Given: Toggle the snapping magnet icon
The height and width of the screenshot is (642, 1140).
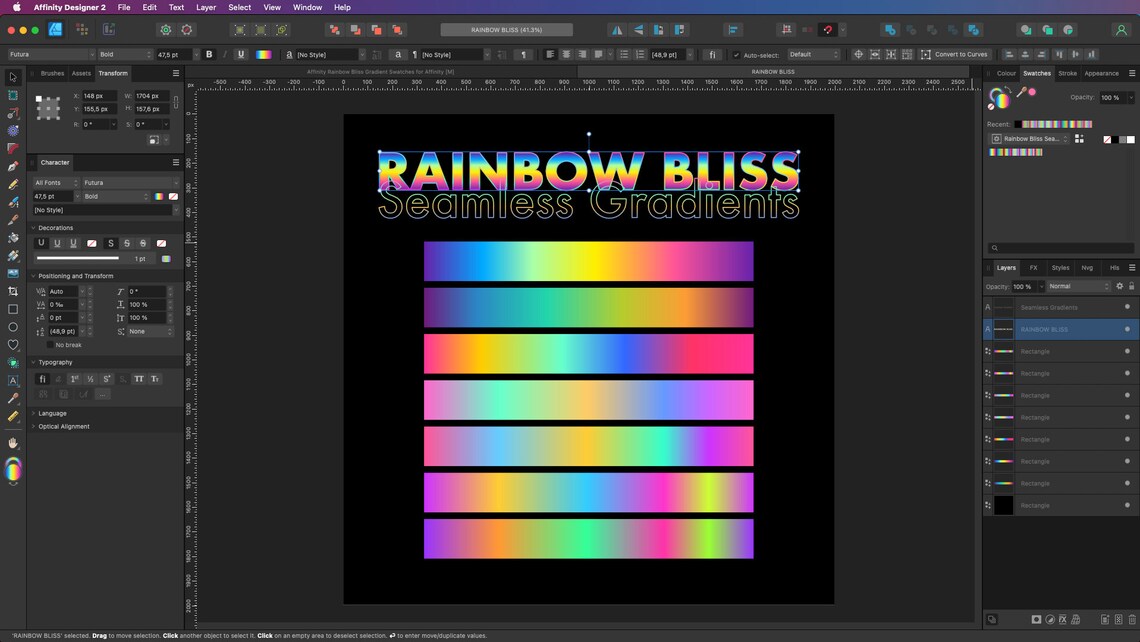Looking at the screenshot, I should point(826,29).
